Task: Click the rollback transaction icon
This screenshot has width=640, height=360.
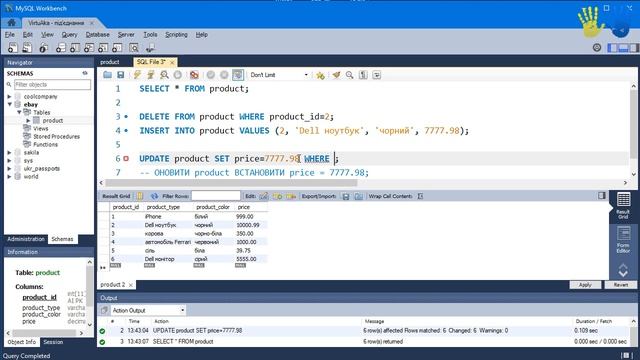Action: coord(224,75)
